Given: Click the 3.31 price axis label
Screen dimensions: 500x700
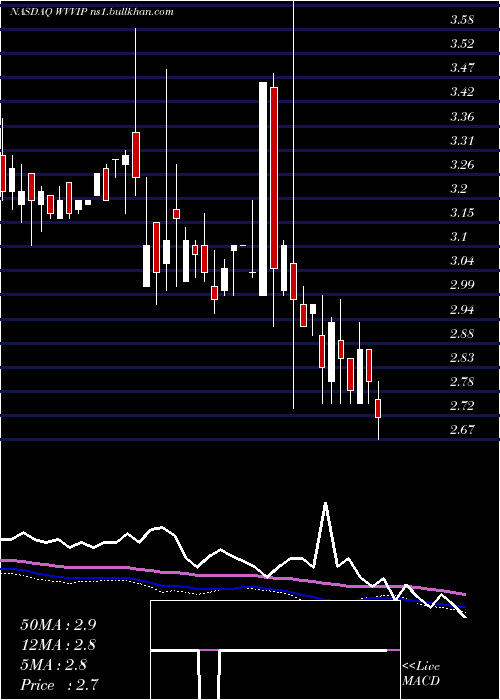Looking at the screenshot, I should [461, 141].
